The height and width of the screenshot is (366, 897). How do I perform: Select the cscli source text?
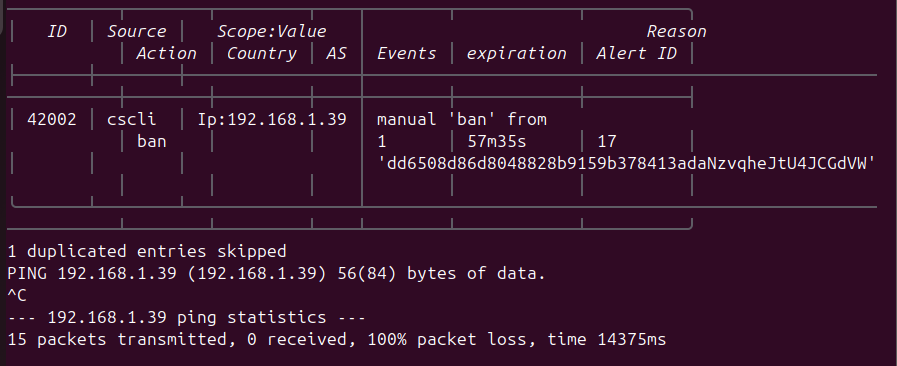click(132, 120)
